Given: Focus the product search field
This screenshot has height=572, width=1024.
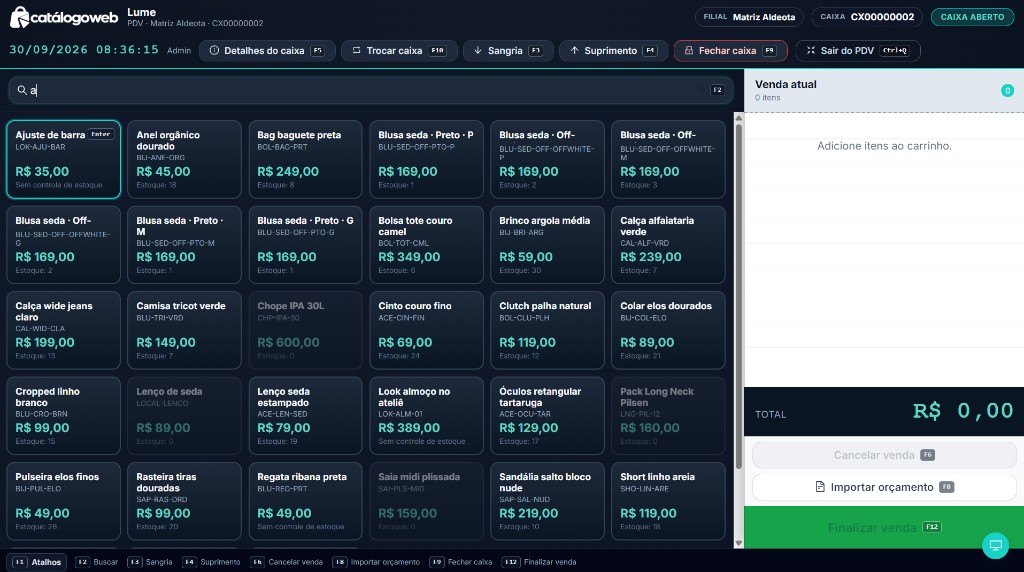Looking at the screenshot, I should click(x=370, y=90).
